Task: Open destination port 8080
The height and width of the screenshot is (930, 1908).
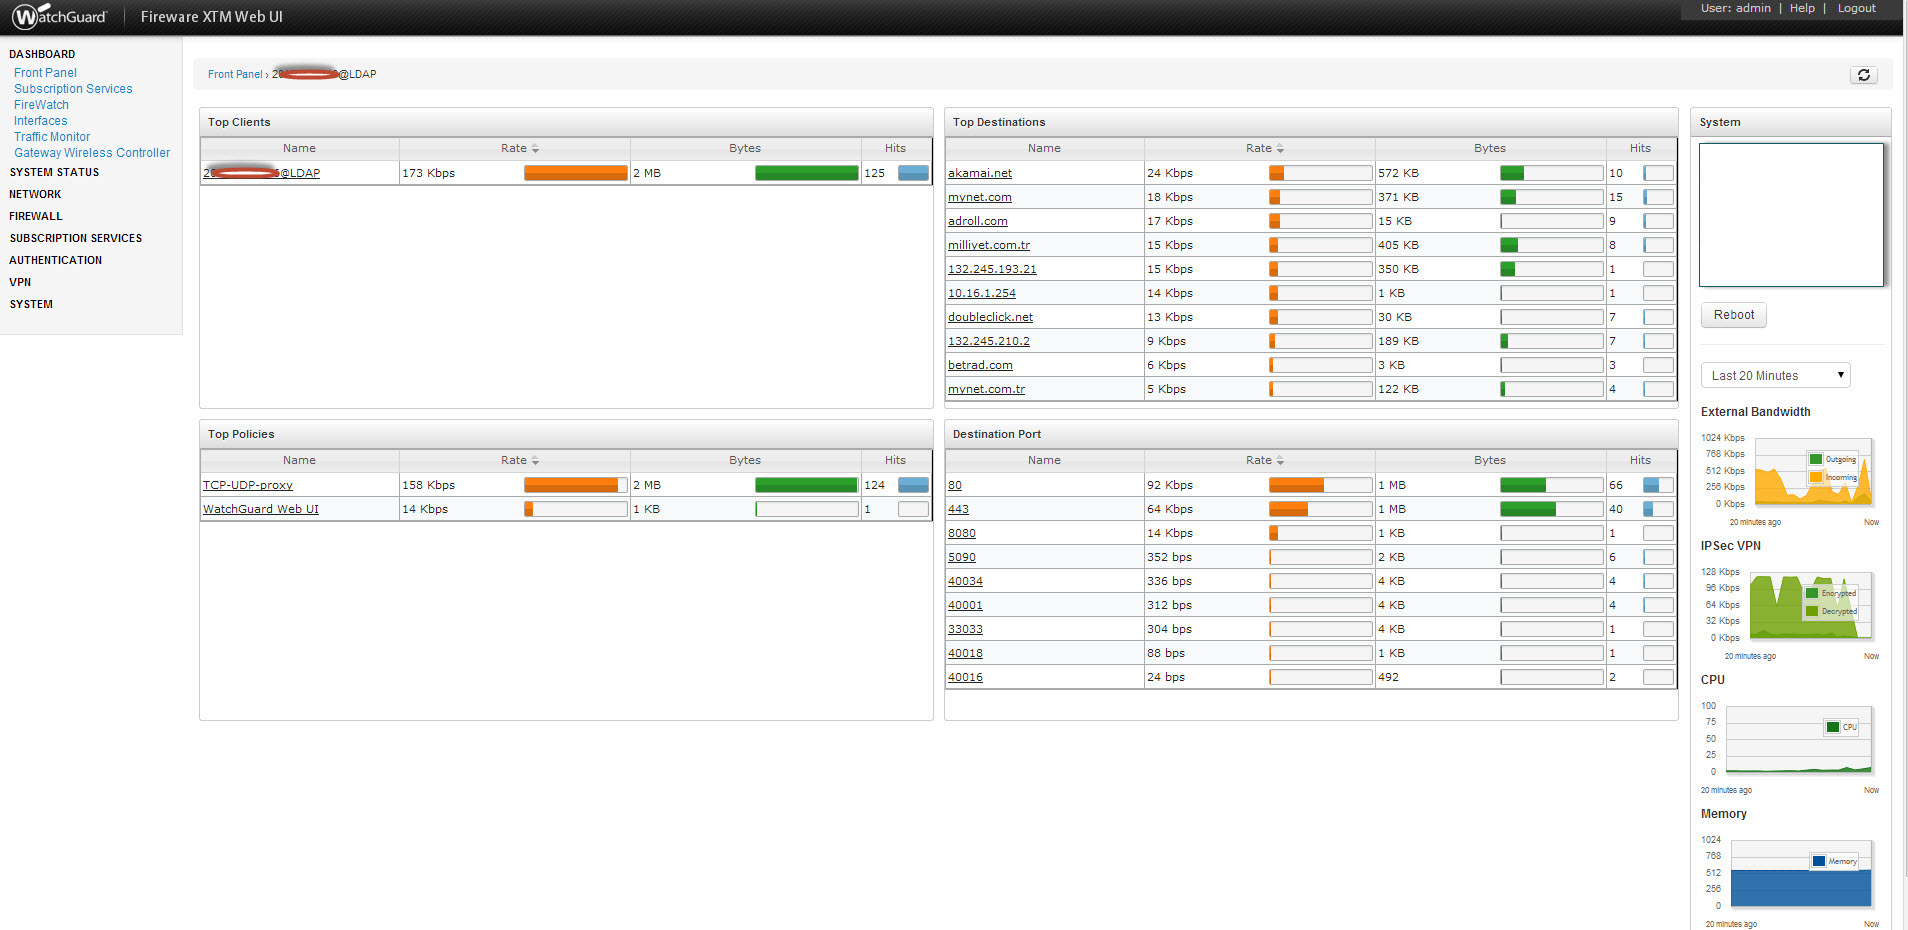Action: click(962, 533)
